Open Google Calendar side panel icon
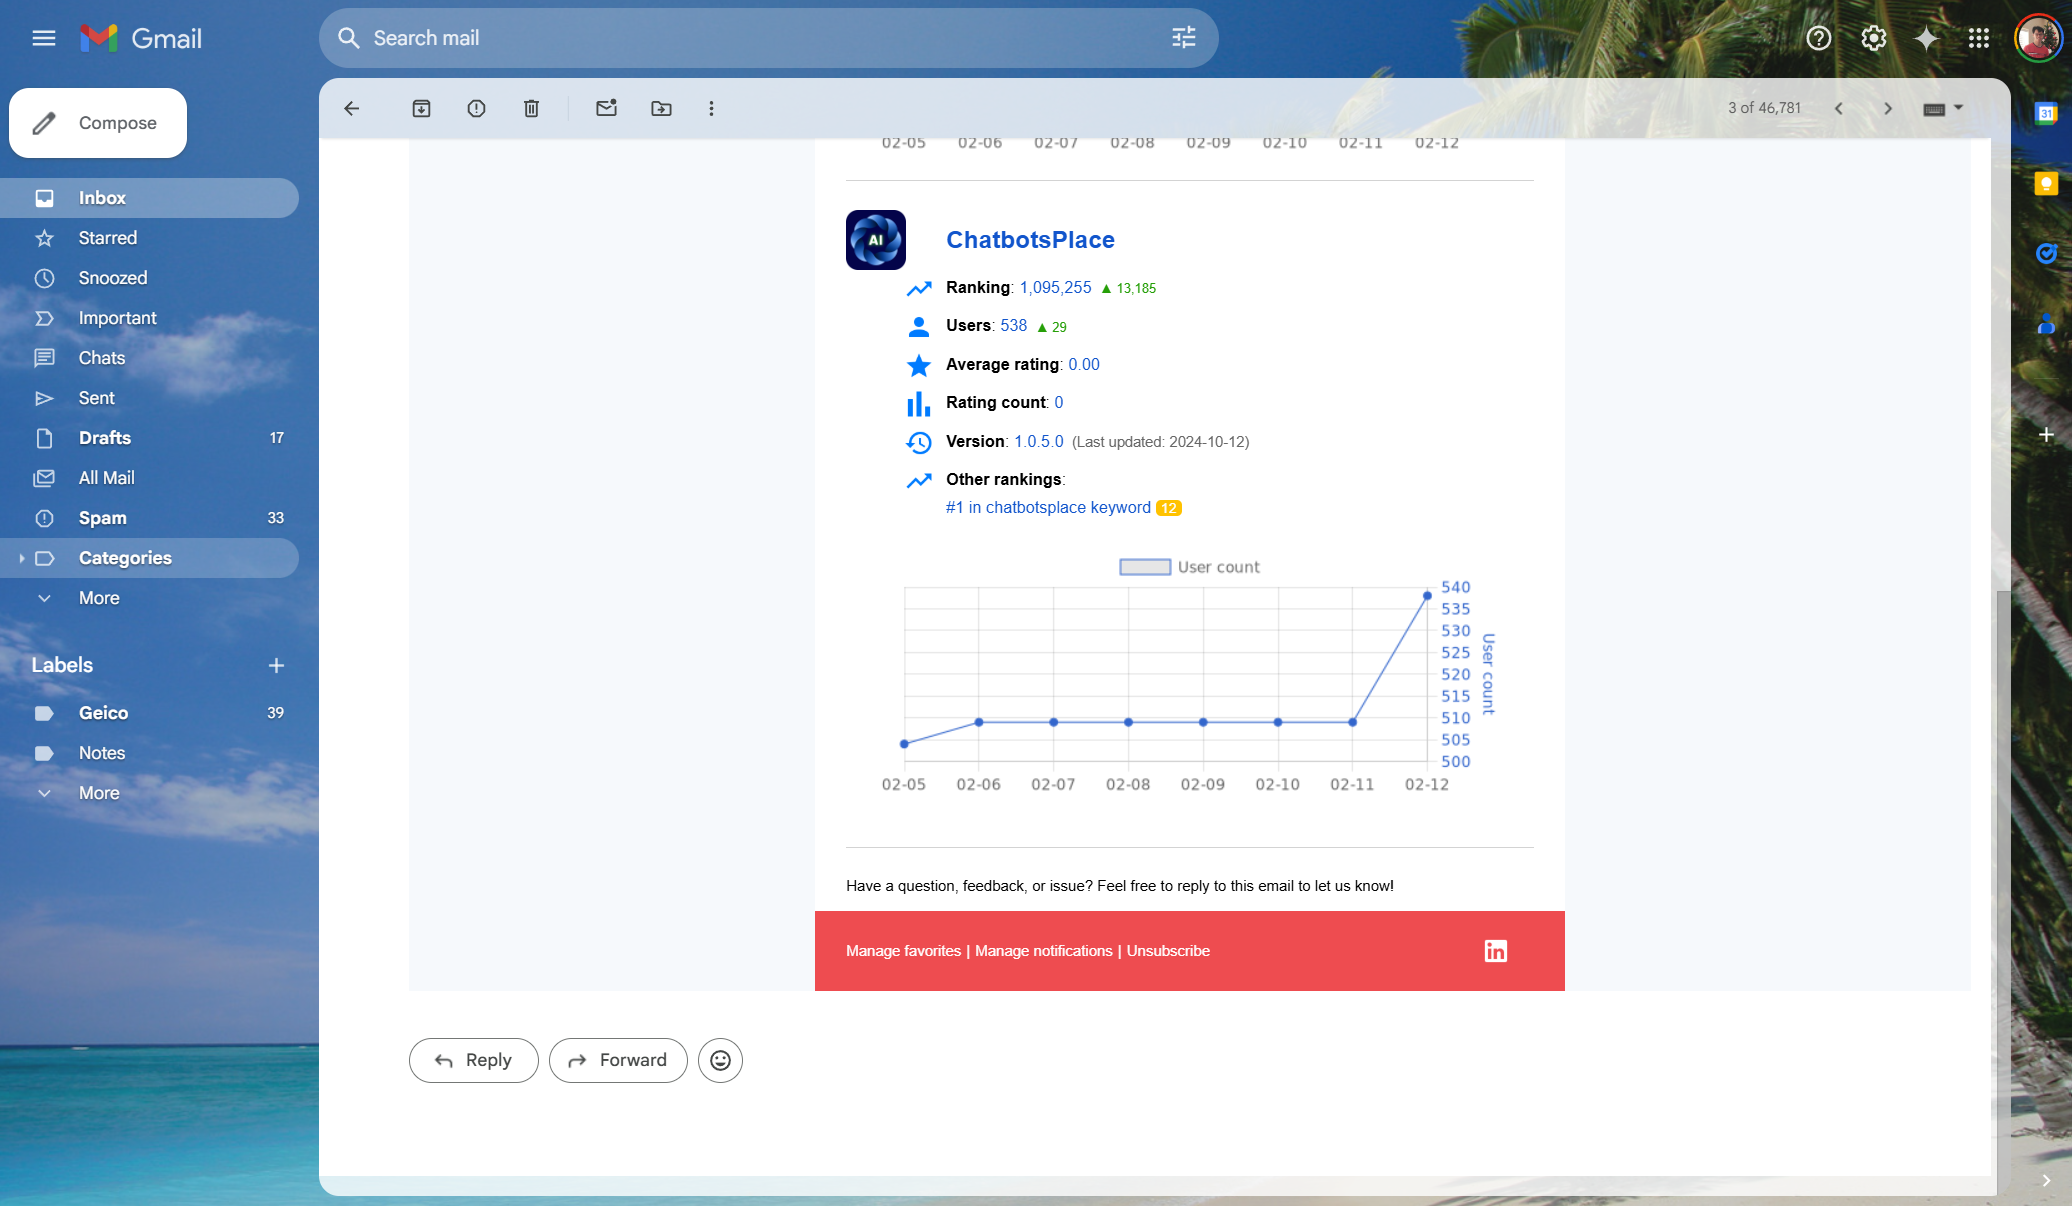The height and width of the screenshot is (1206, 2072). [x=2046, y=114]
